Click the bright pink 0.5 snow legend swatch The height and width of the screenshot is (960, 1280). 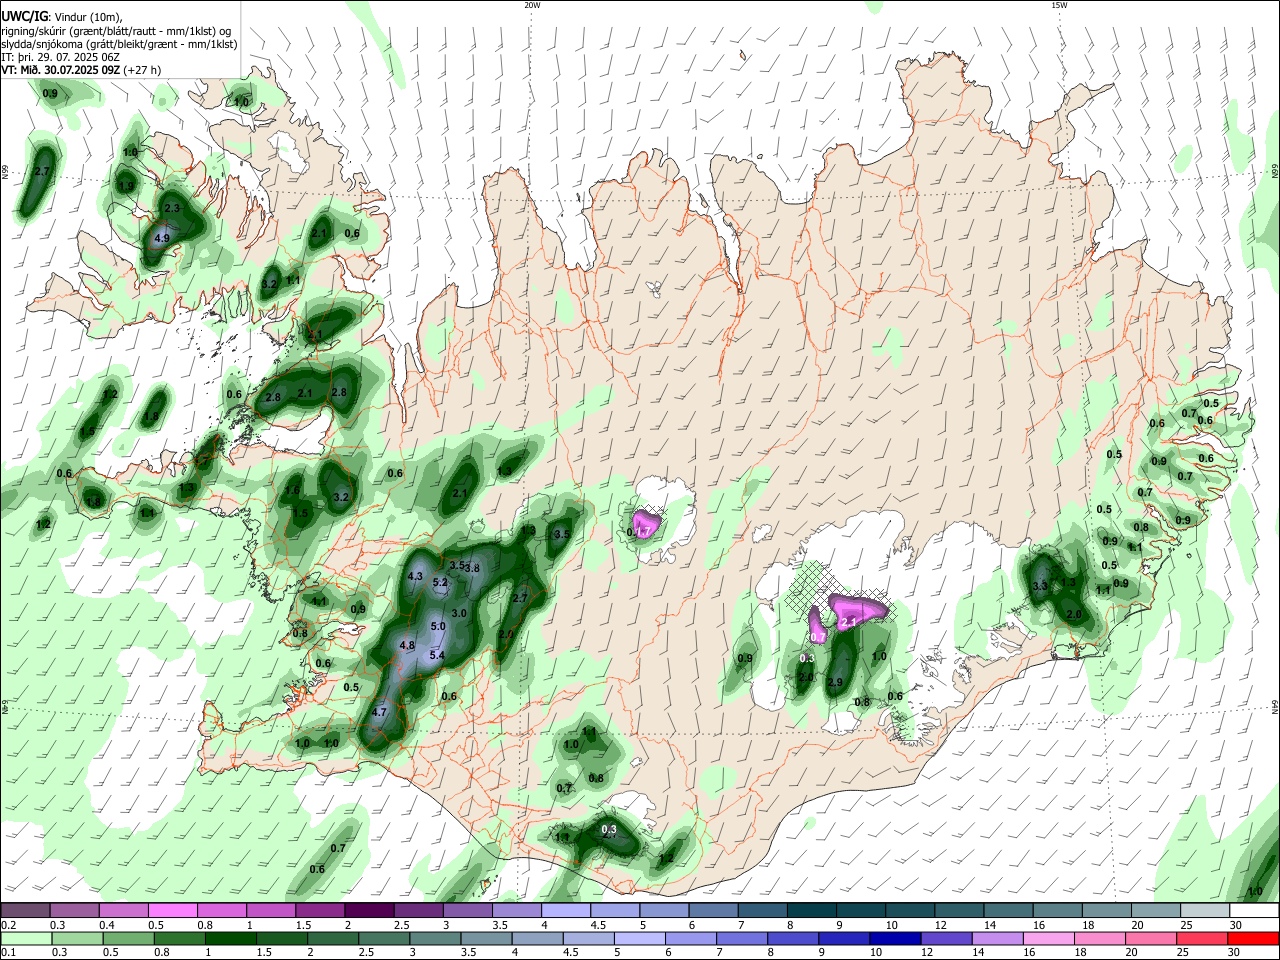click(172, 911)
